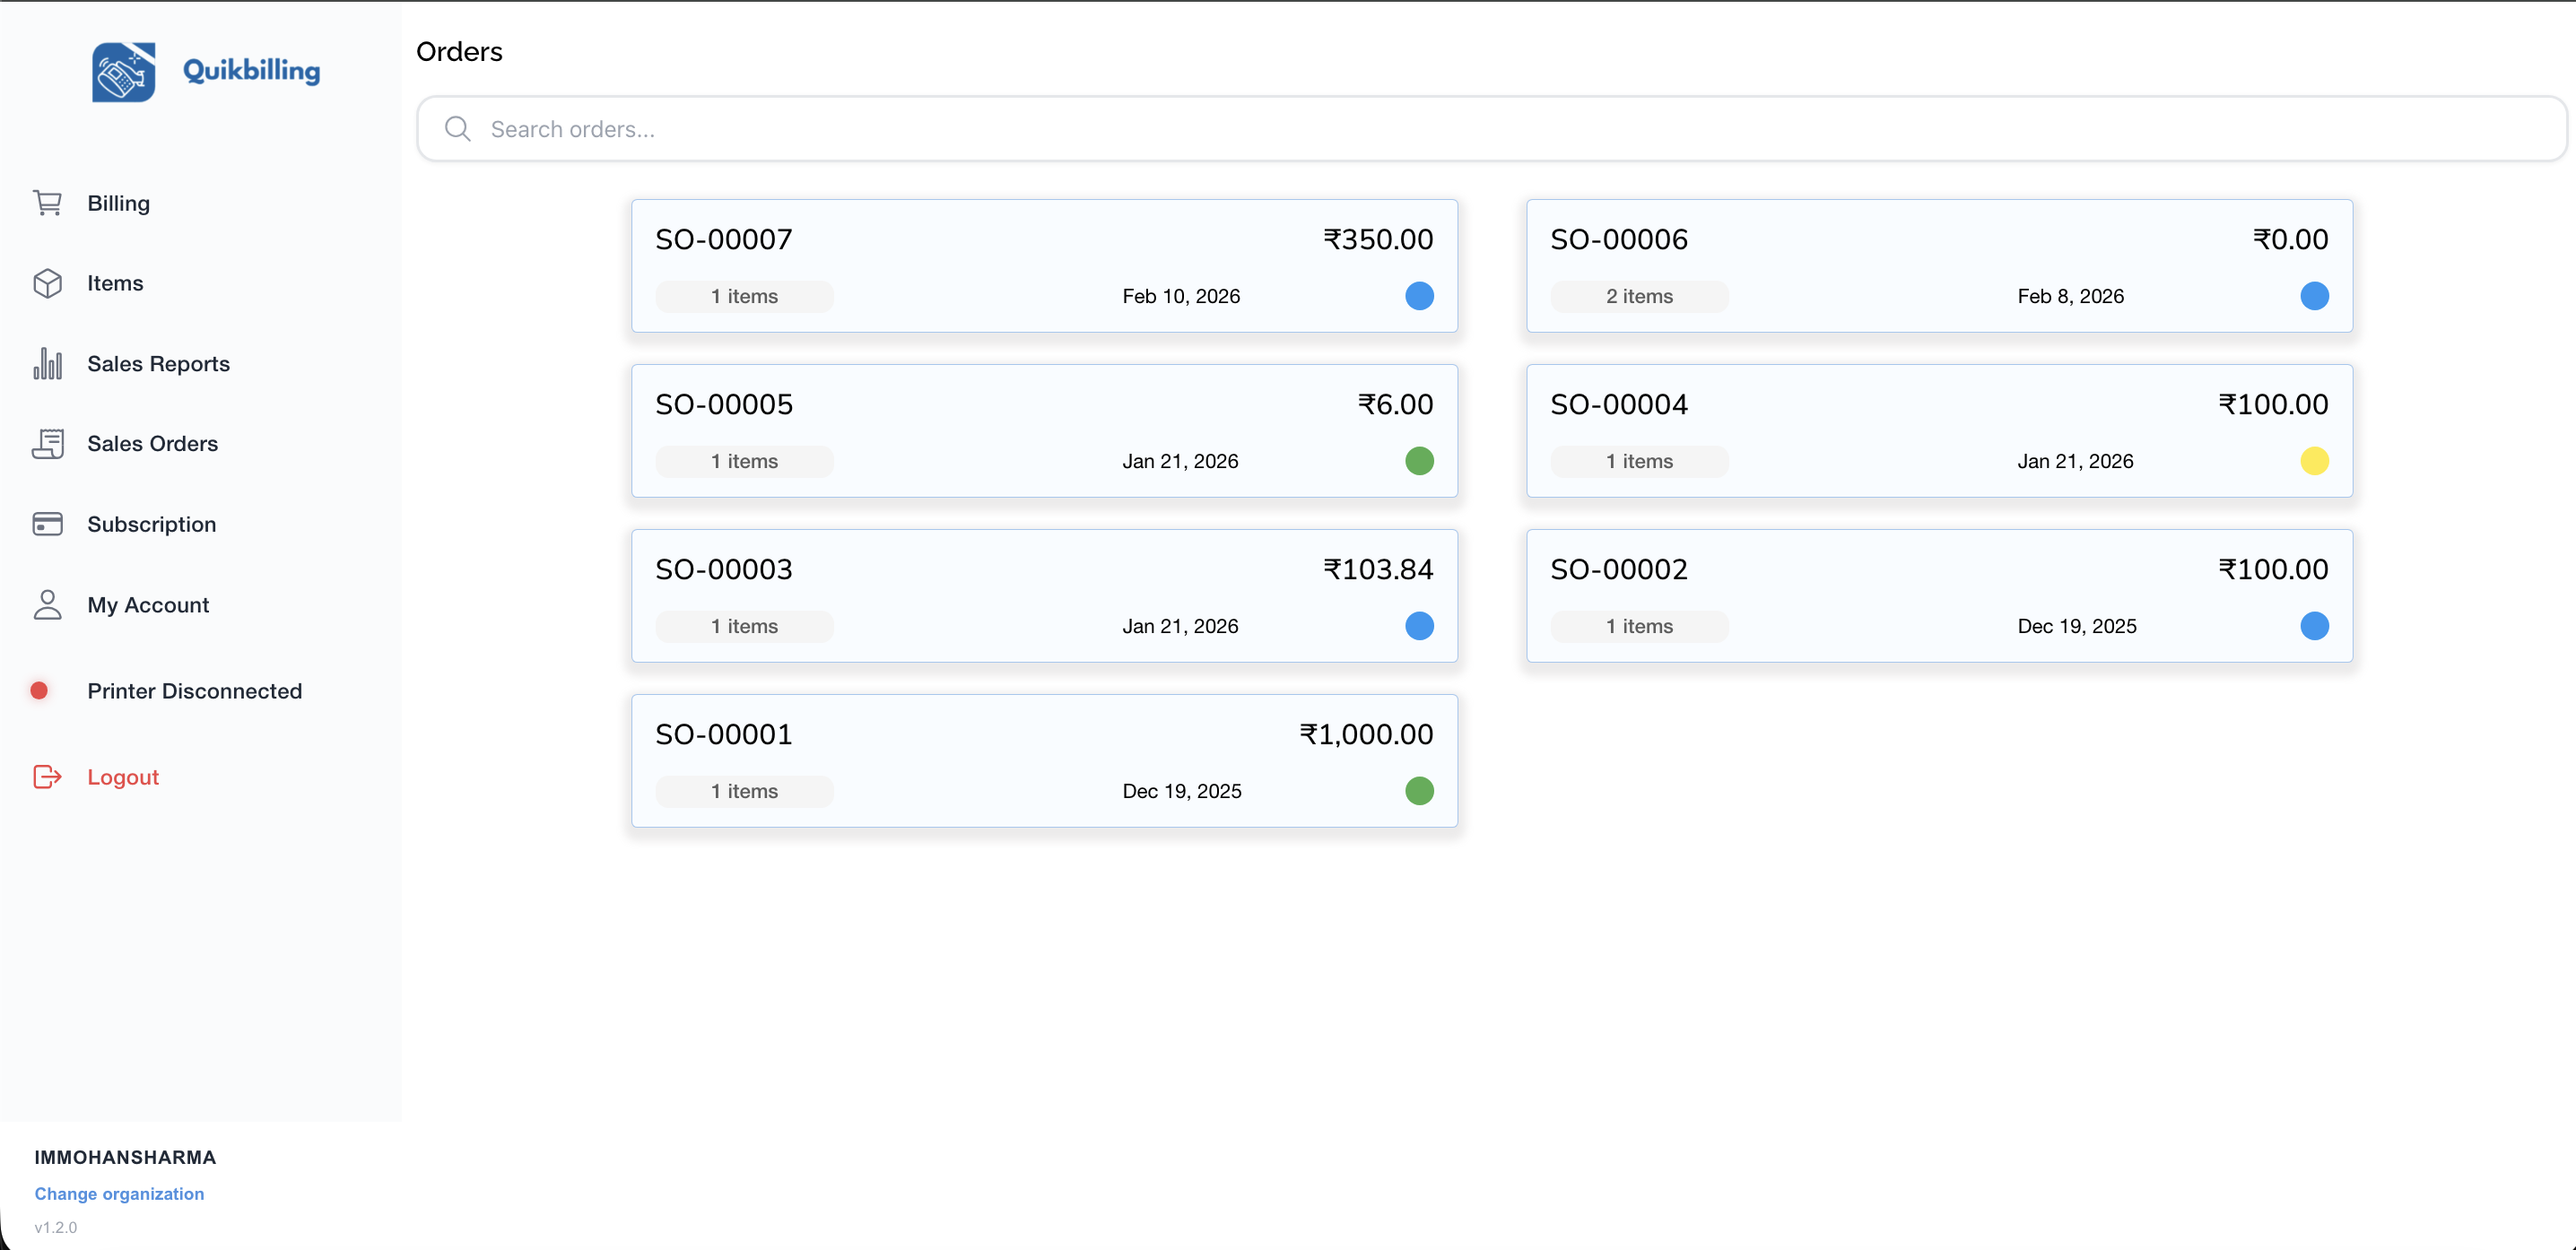The width and height of the screenshot is (2576, 1250).
Task: Click the Quikbilling logo
Action: click(x=124, y=71)
